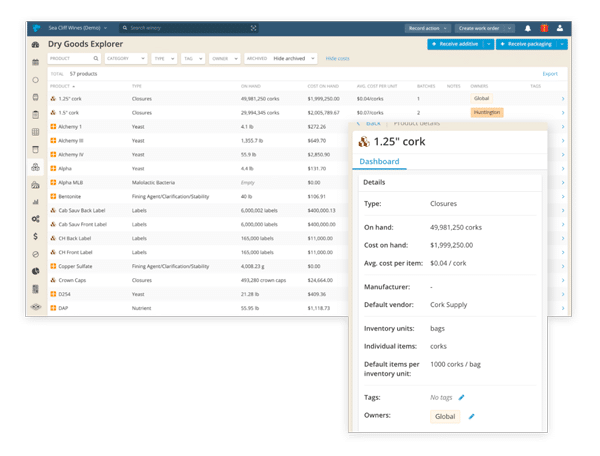Click the Receive additive button
This screenshot has width=600, height=456.
coord(456,44)
